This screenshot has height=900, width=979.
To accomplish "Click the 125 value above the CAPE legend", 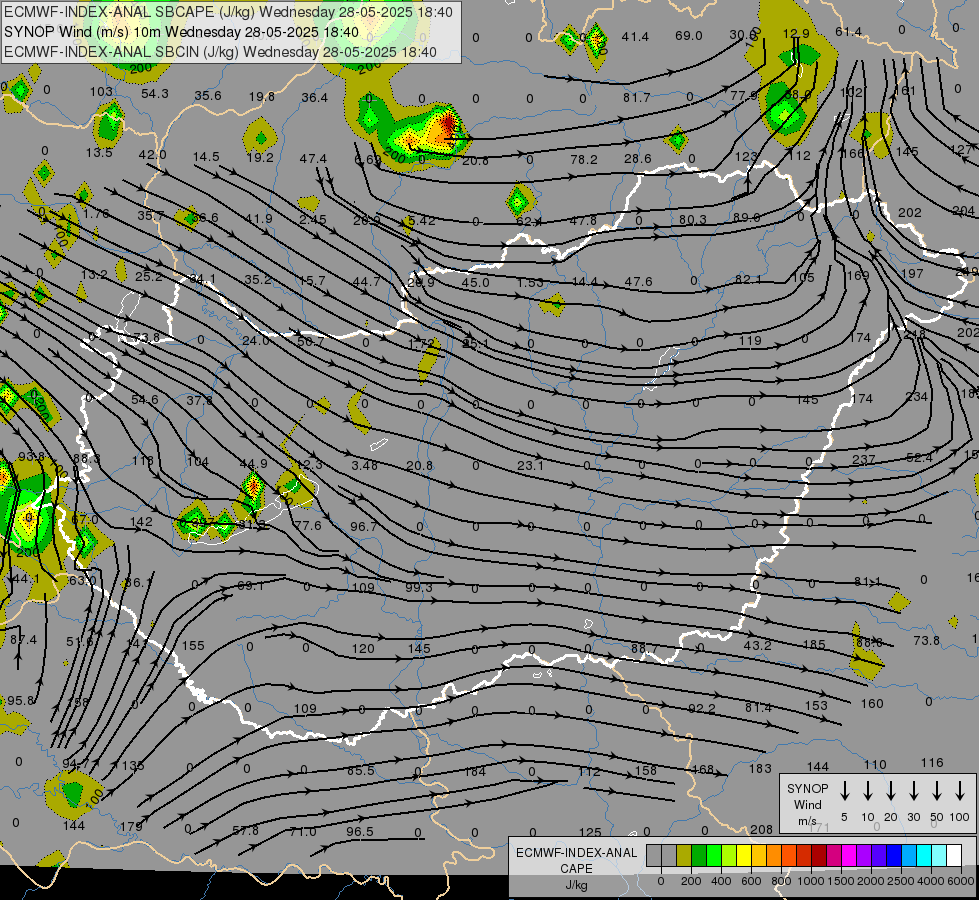I will 590,832.
